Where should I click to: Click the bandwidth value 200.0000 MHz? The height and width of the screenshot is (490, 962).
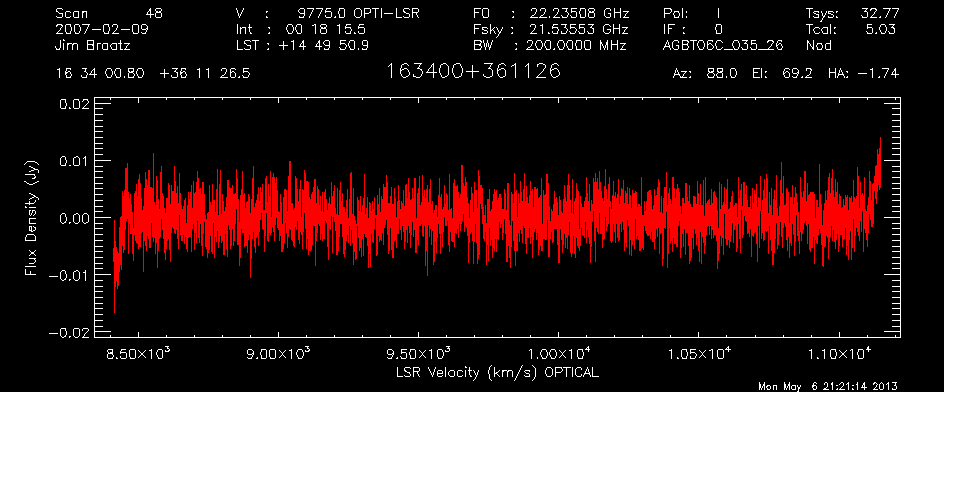click(575, 45)
